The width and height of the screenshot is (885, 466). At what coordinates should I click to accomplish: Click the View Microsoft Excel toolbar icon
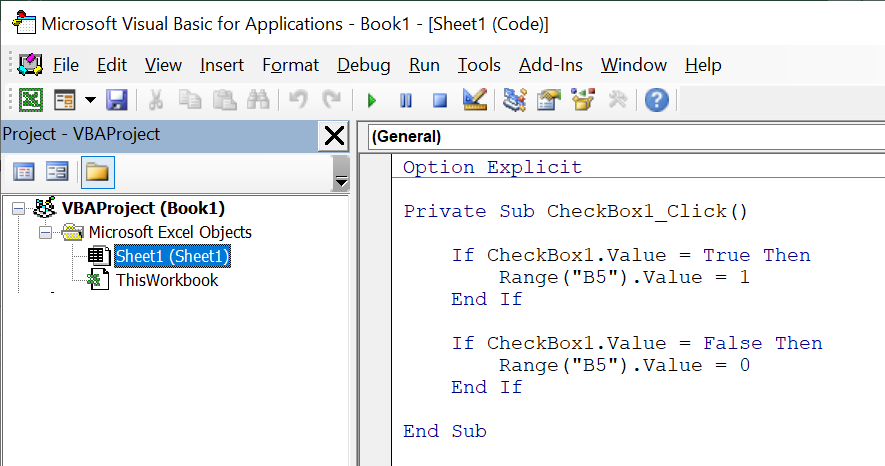point(31,100)
